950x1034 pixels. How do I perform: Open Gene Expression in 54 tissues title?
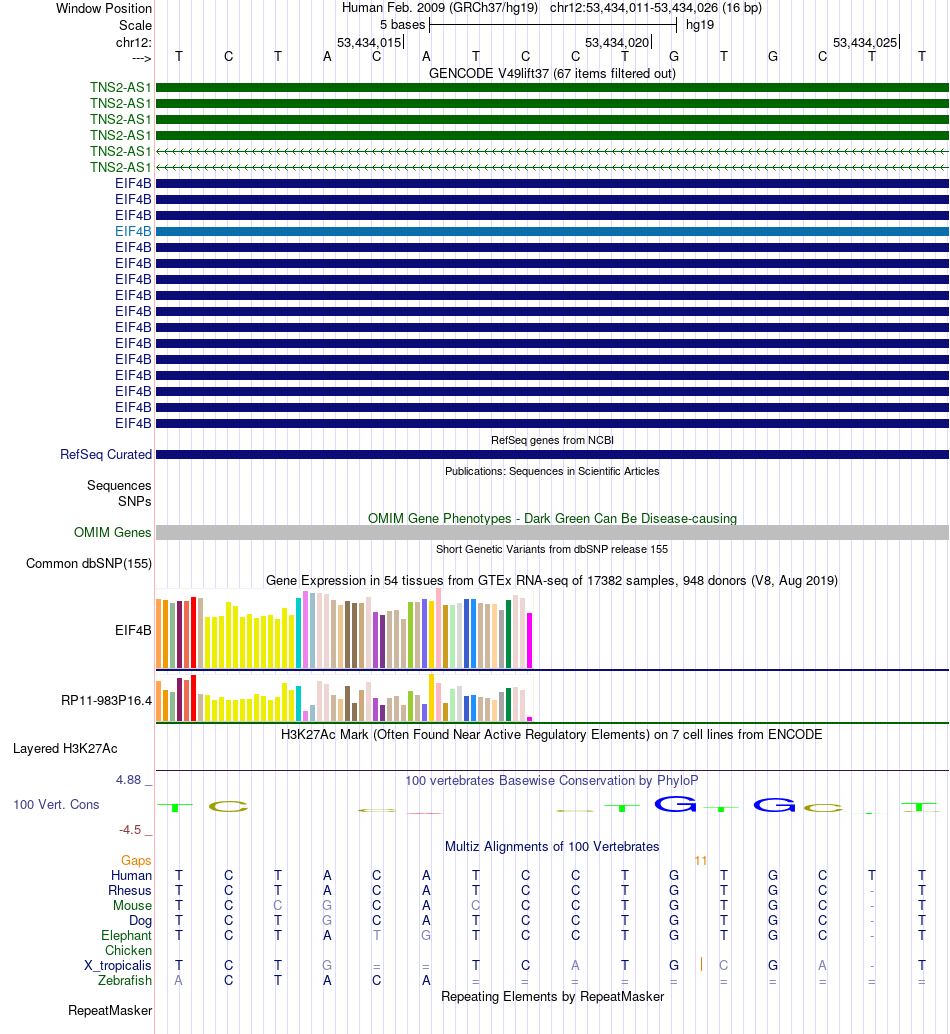click(552, 580)
